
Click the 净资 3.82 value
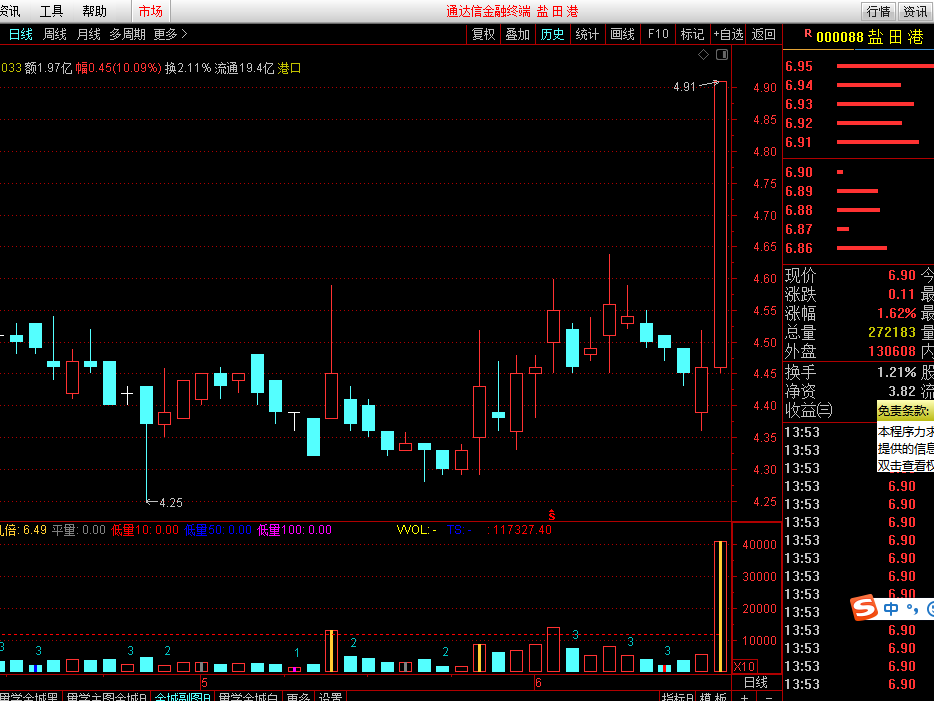901,391
